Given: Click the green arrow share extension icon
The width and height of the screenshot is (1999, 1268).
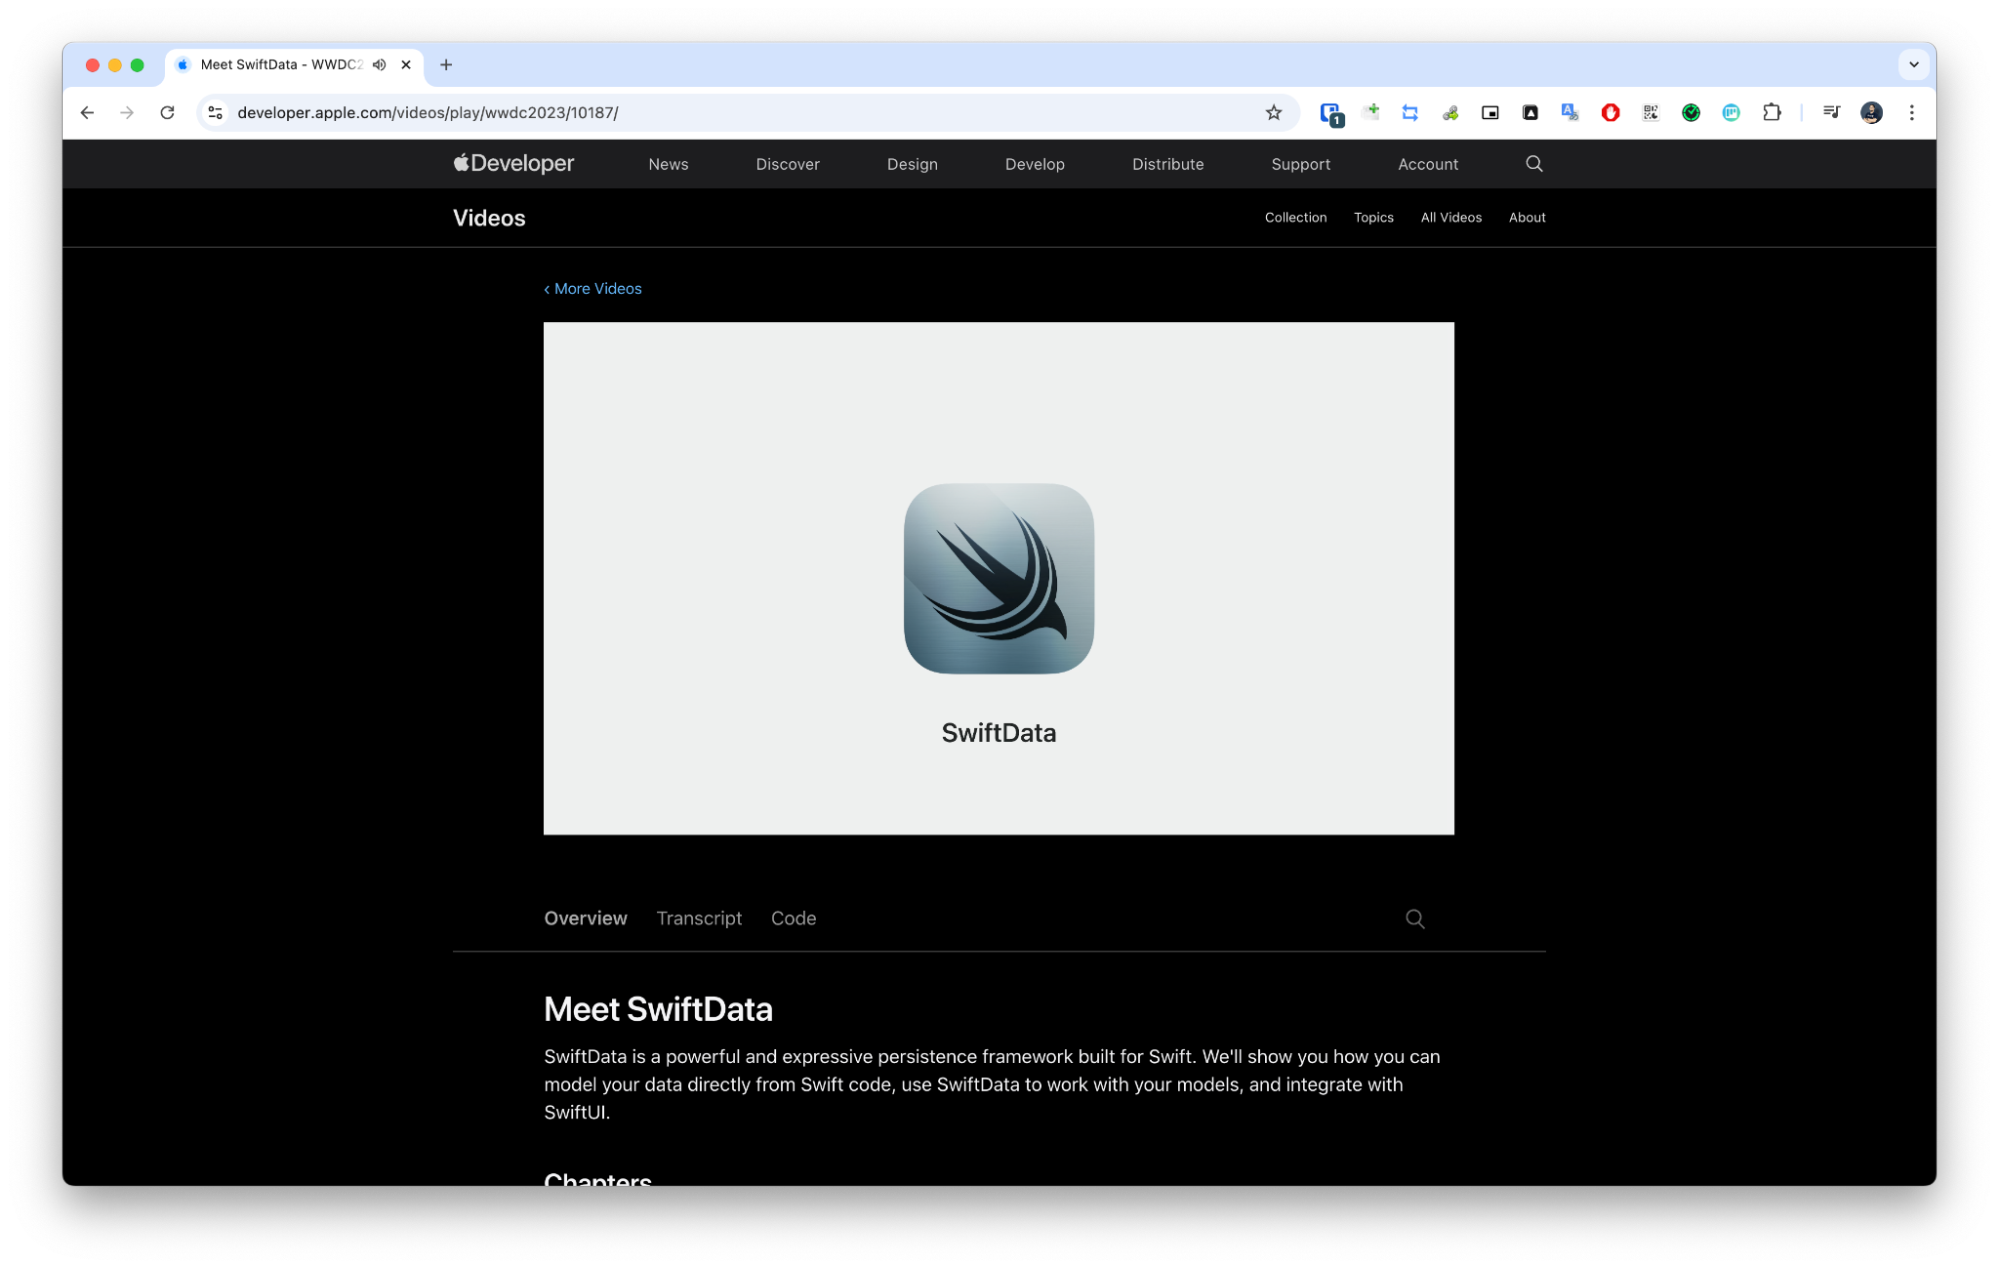Looking at the screenshot, I should (x=1450, y=113).
